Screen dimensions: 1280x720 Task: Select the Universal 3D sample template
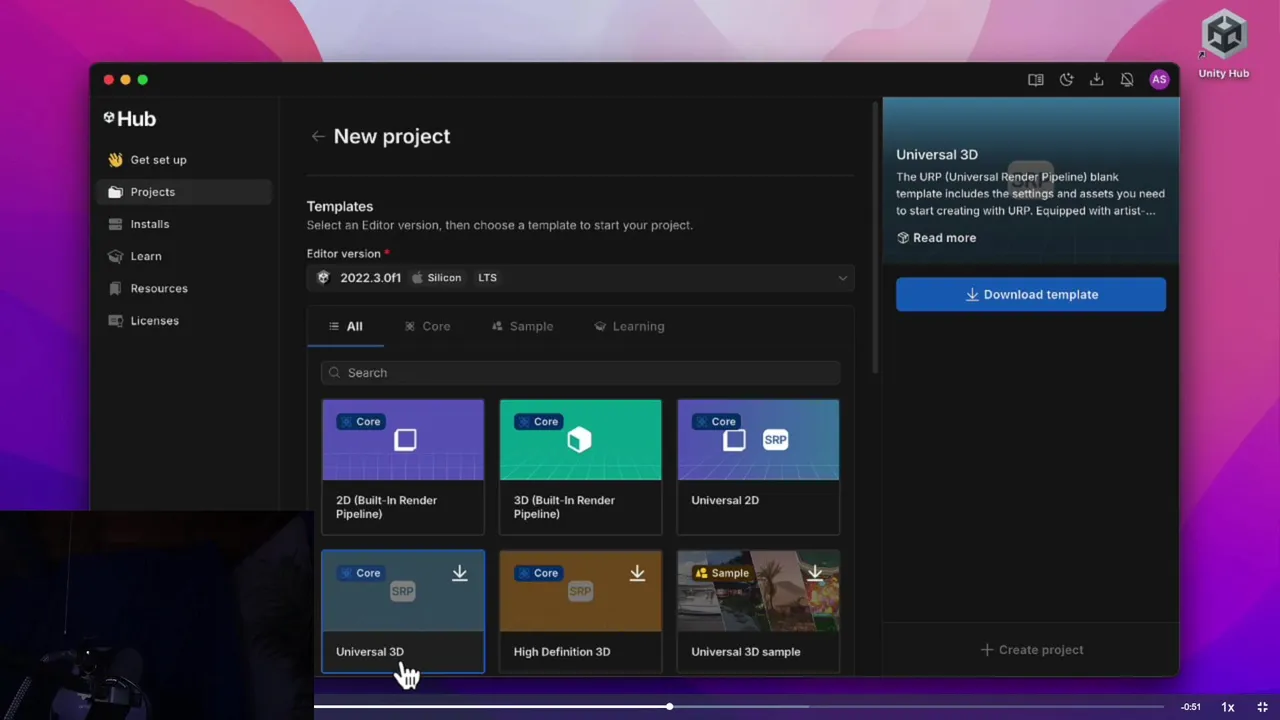[x=758, y=611]
